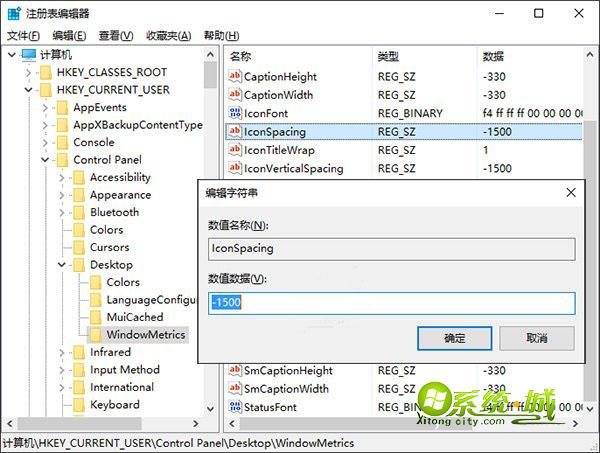Click the string icon beside IconTitleWrap
The width and height of the screenshot is (600, 453).
[x=235, y=150]
